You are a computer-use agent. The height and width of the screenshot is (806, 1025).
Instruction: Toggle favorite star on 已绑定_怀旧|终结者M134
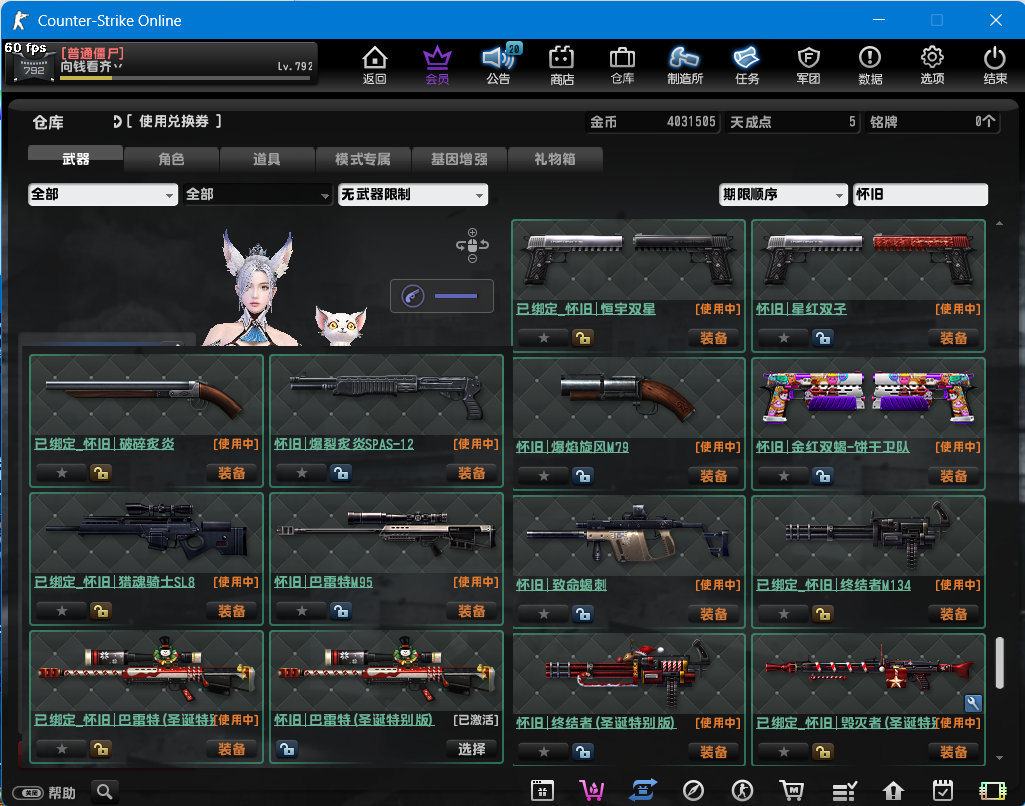pyautogui.click(x=784, y=614)
